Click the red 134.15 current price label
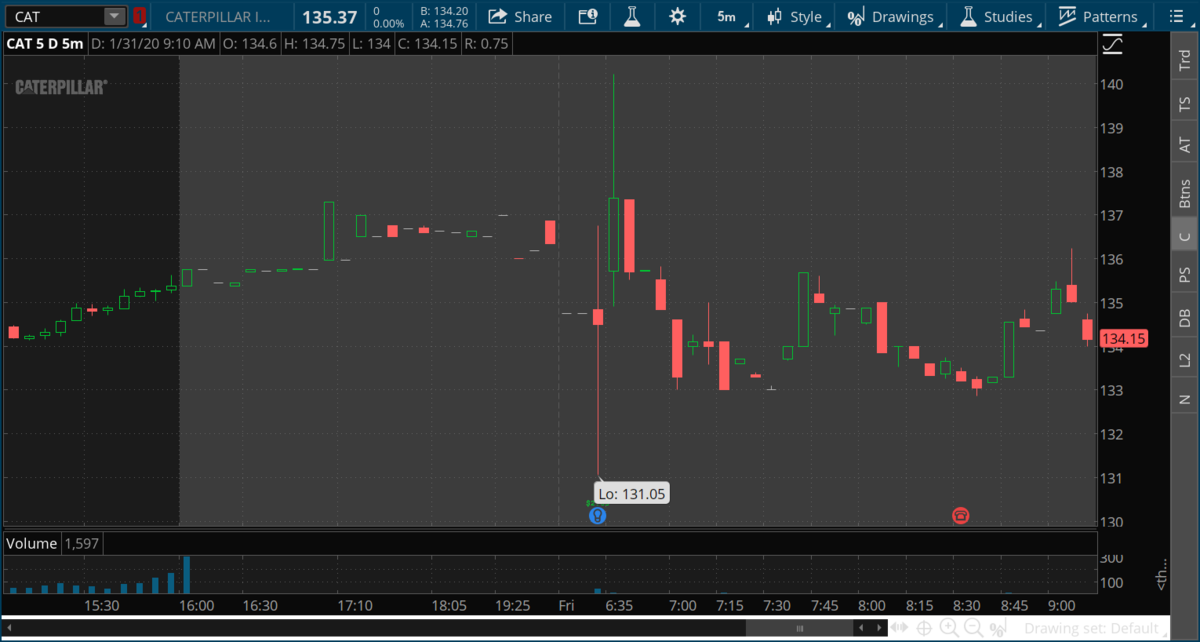The width and height of the screenshot is (1200, 642). click(1124, 338)
